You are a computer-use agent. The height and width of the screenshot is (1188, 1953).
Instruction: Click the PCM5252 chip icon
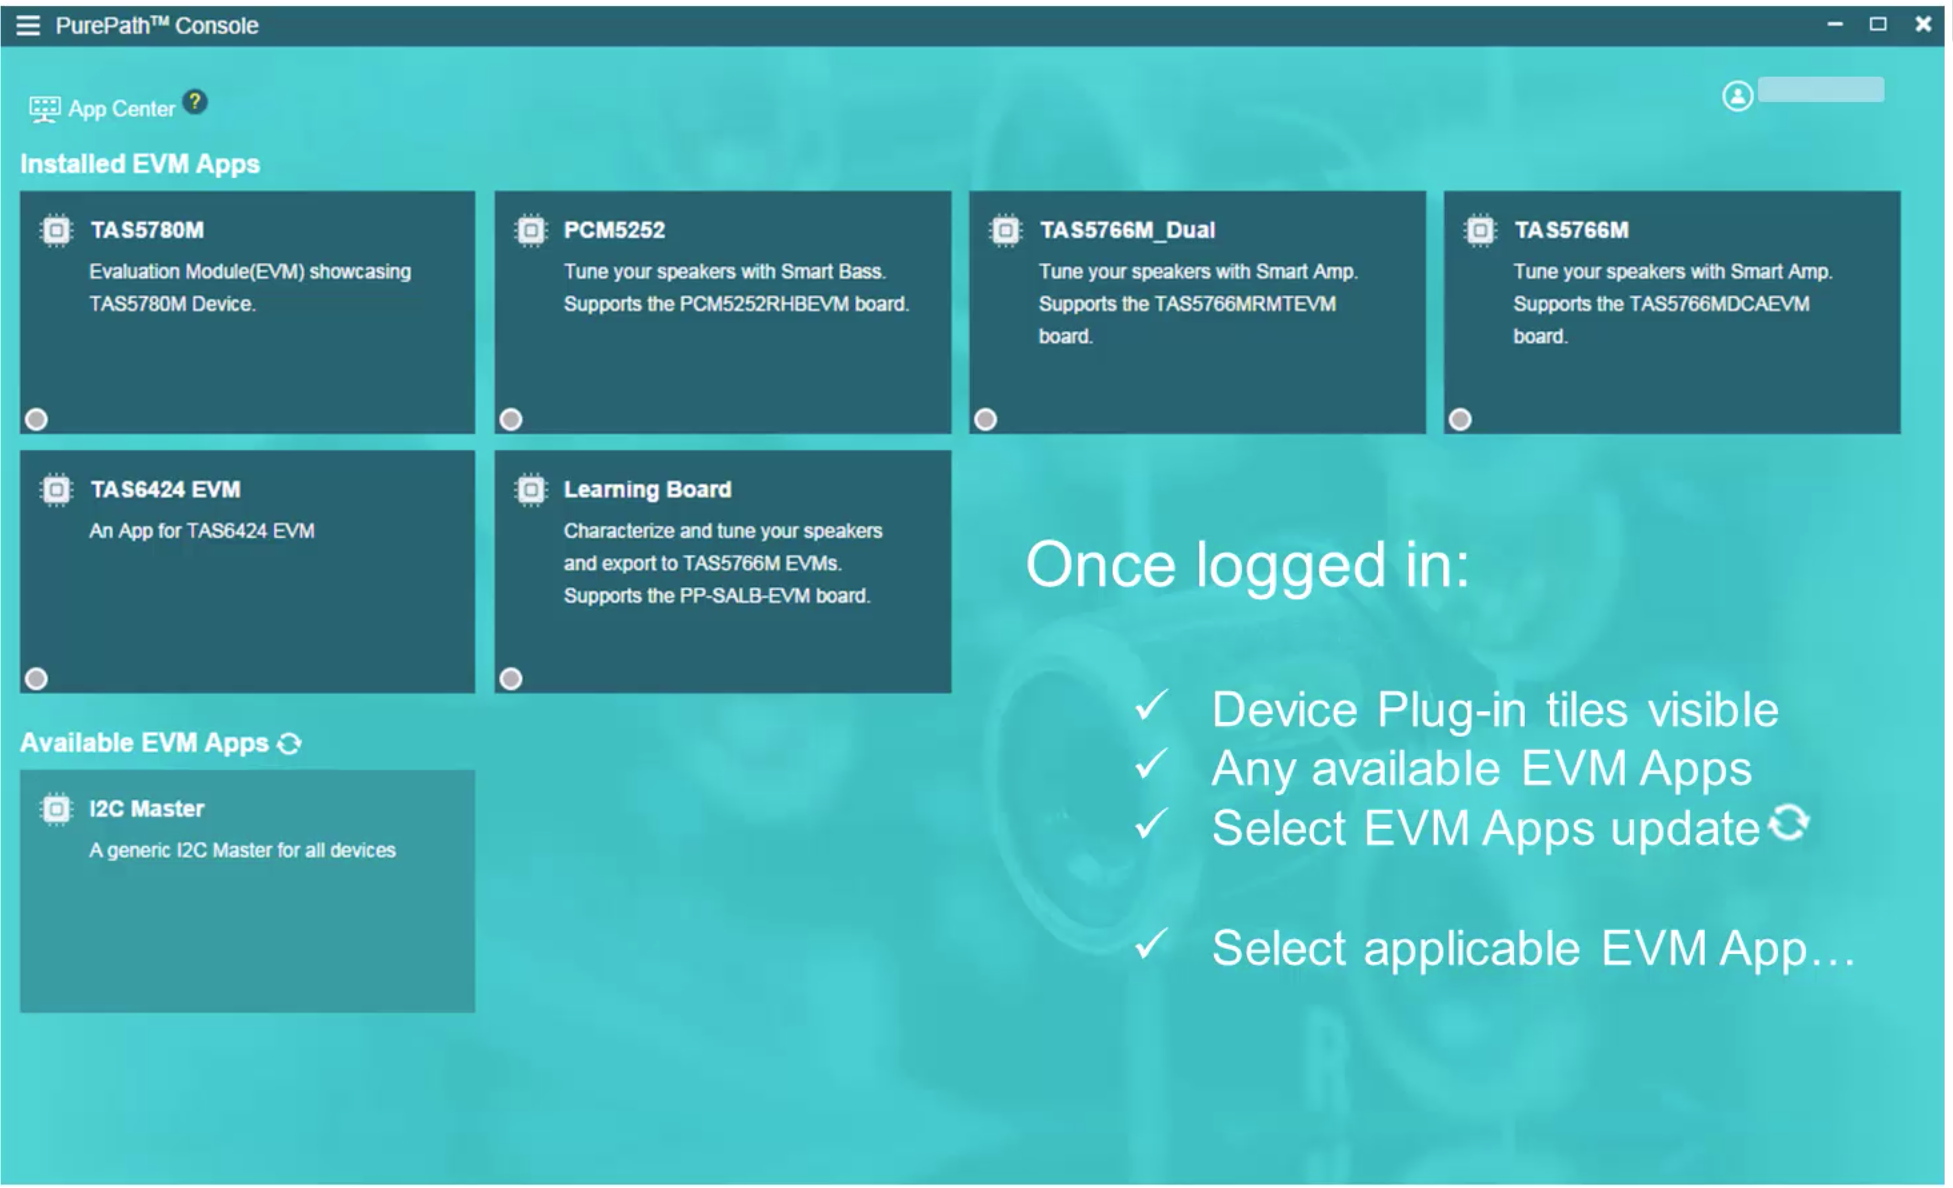[x=531, y=231]
